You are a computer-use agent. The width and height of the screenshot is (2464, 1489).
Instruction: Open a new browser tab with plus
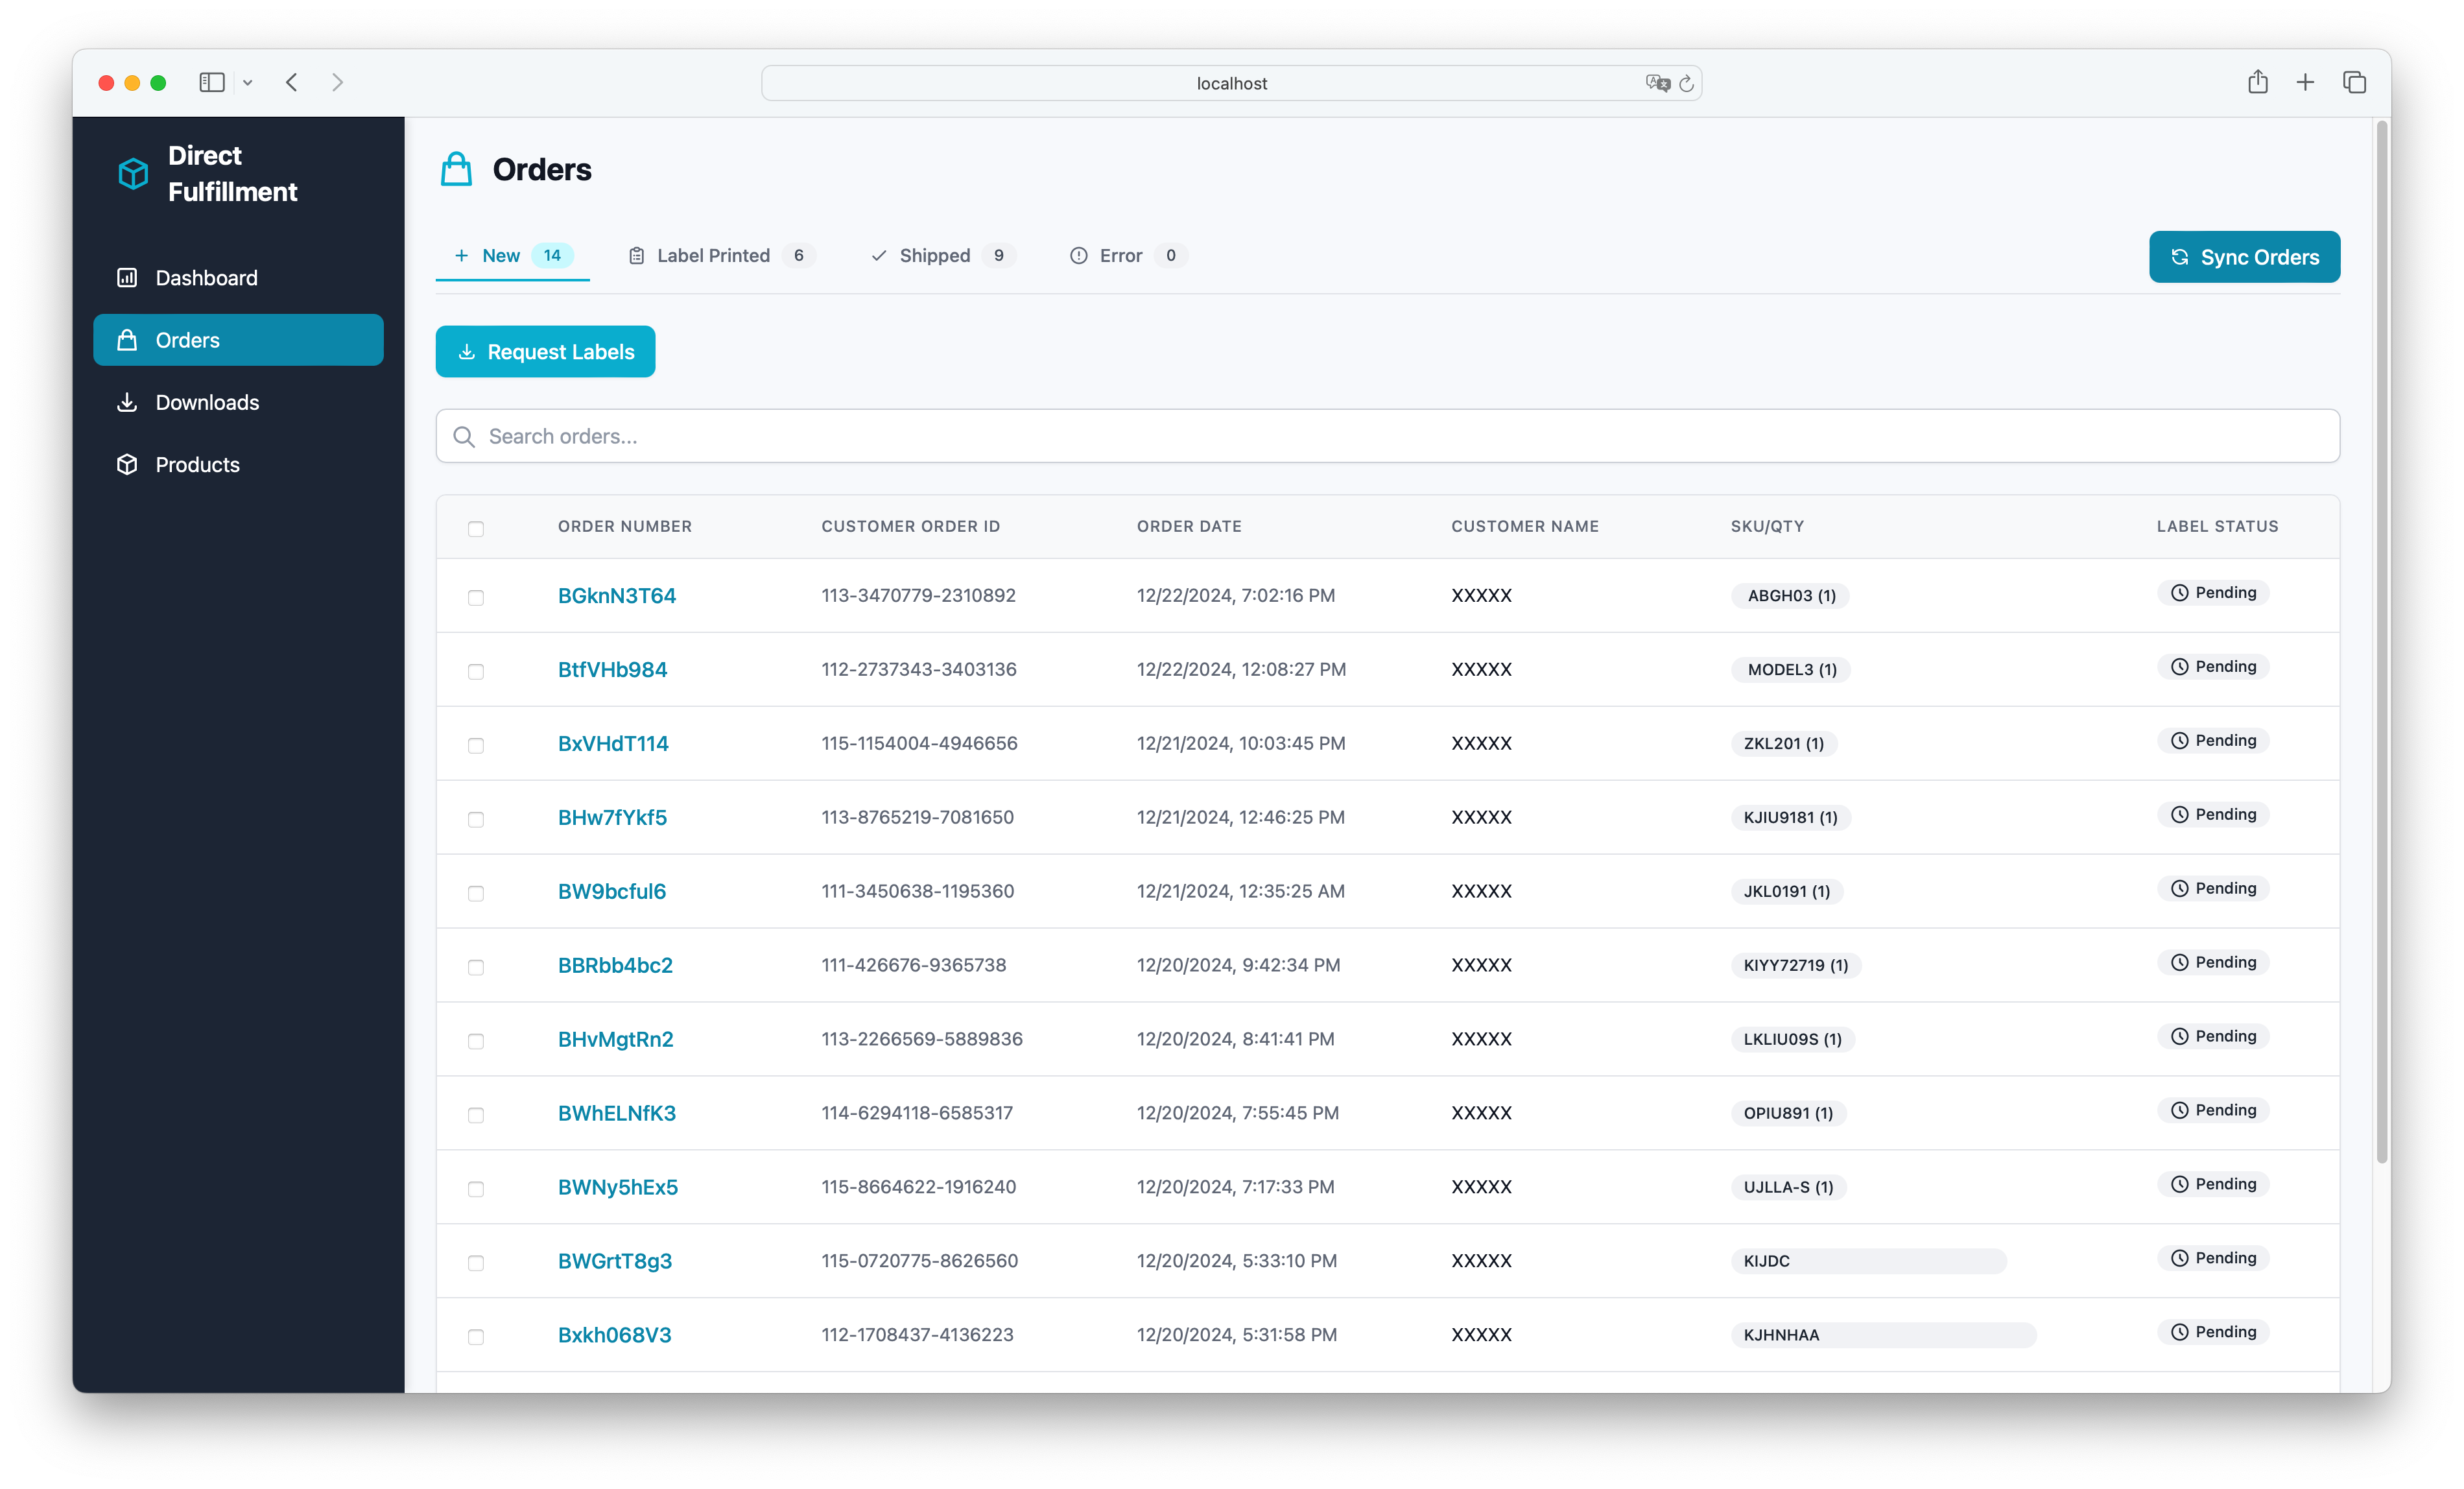(2305, 82)
